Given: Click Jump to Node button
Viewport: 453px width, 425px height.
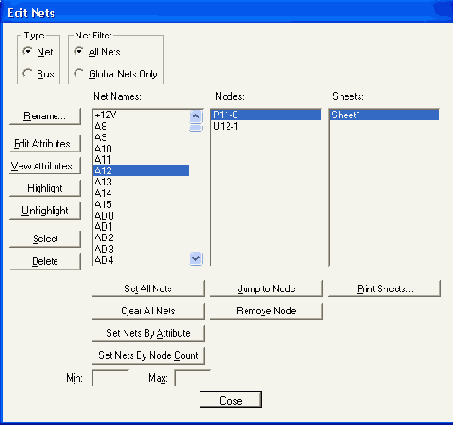Looking at the screenshot, I should point(266,288).
